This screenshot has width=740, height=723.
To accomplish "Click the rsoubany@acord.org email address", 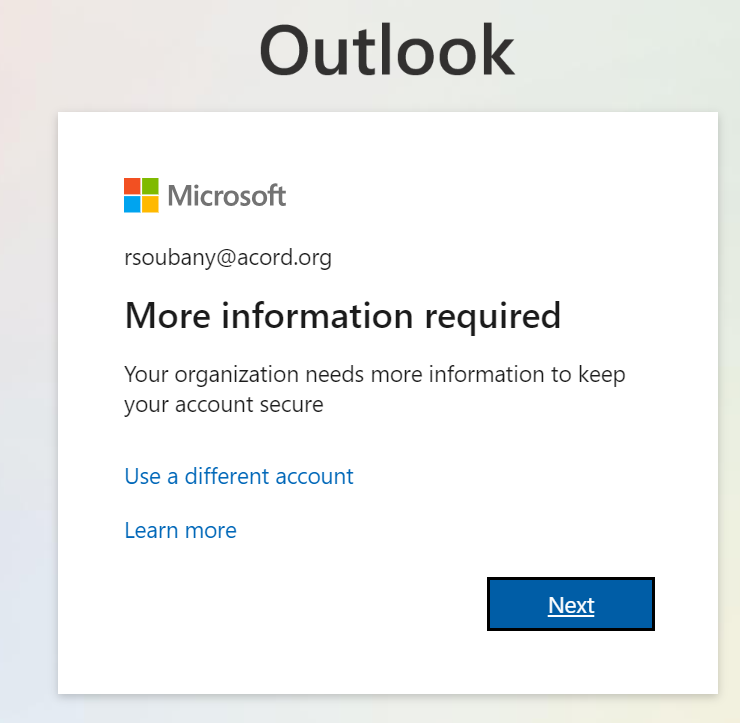I will [x=228, y=258].
